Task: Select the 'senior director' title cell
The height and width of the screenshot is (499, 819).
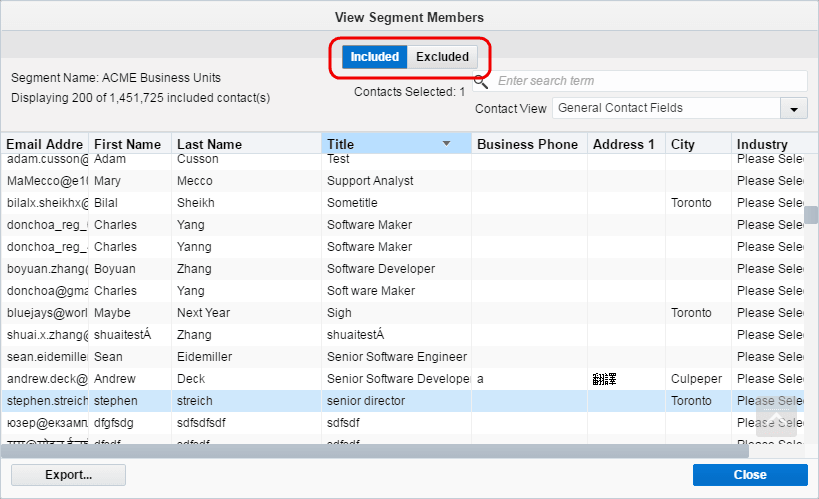Action: pyautogui.click(x=396, y=401)
